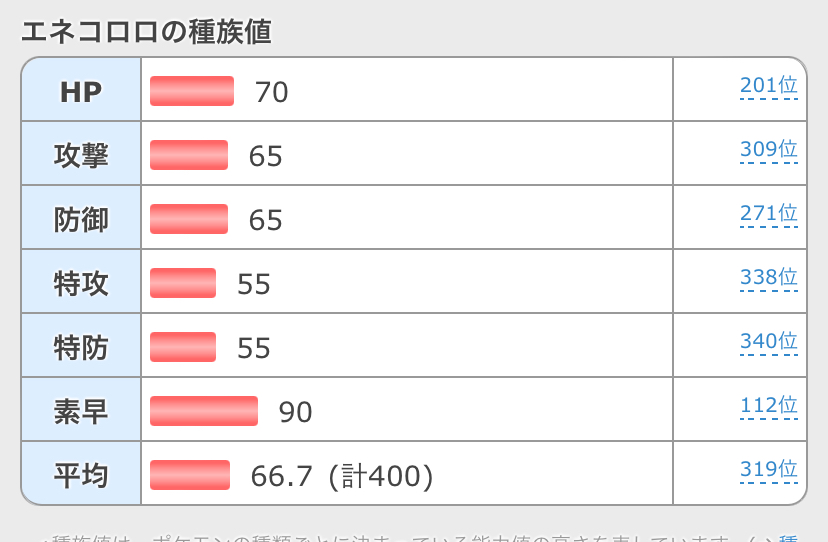Click the 201位 rank link for HP
Screen dimensions: 828x542
(768, 86)
